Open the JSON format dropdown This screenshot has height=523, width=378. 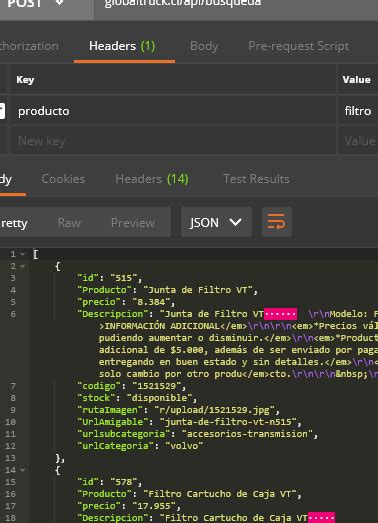[x=216, y=222]
